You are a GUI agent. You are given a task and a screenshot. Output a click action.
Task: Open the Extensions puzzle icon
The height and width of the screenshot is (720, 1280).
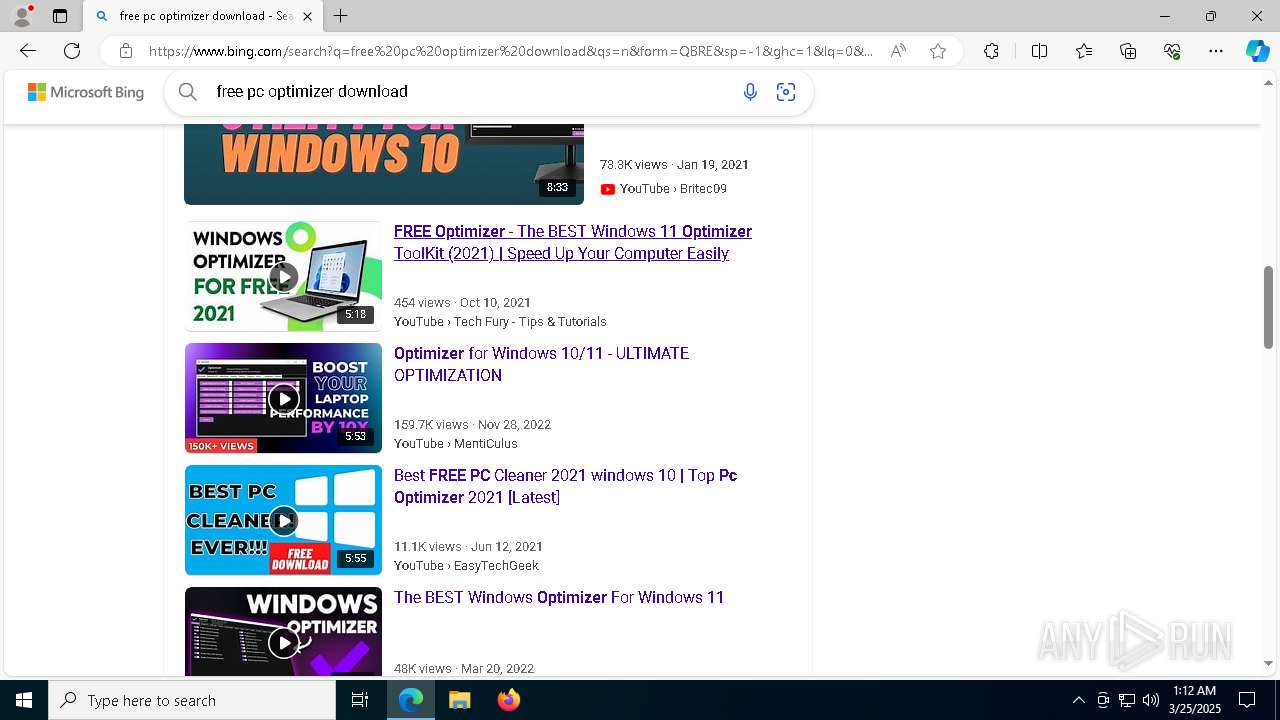point(991,51)
